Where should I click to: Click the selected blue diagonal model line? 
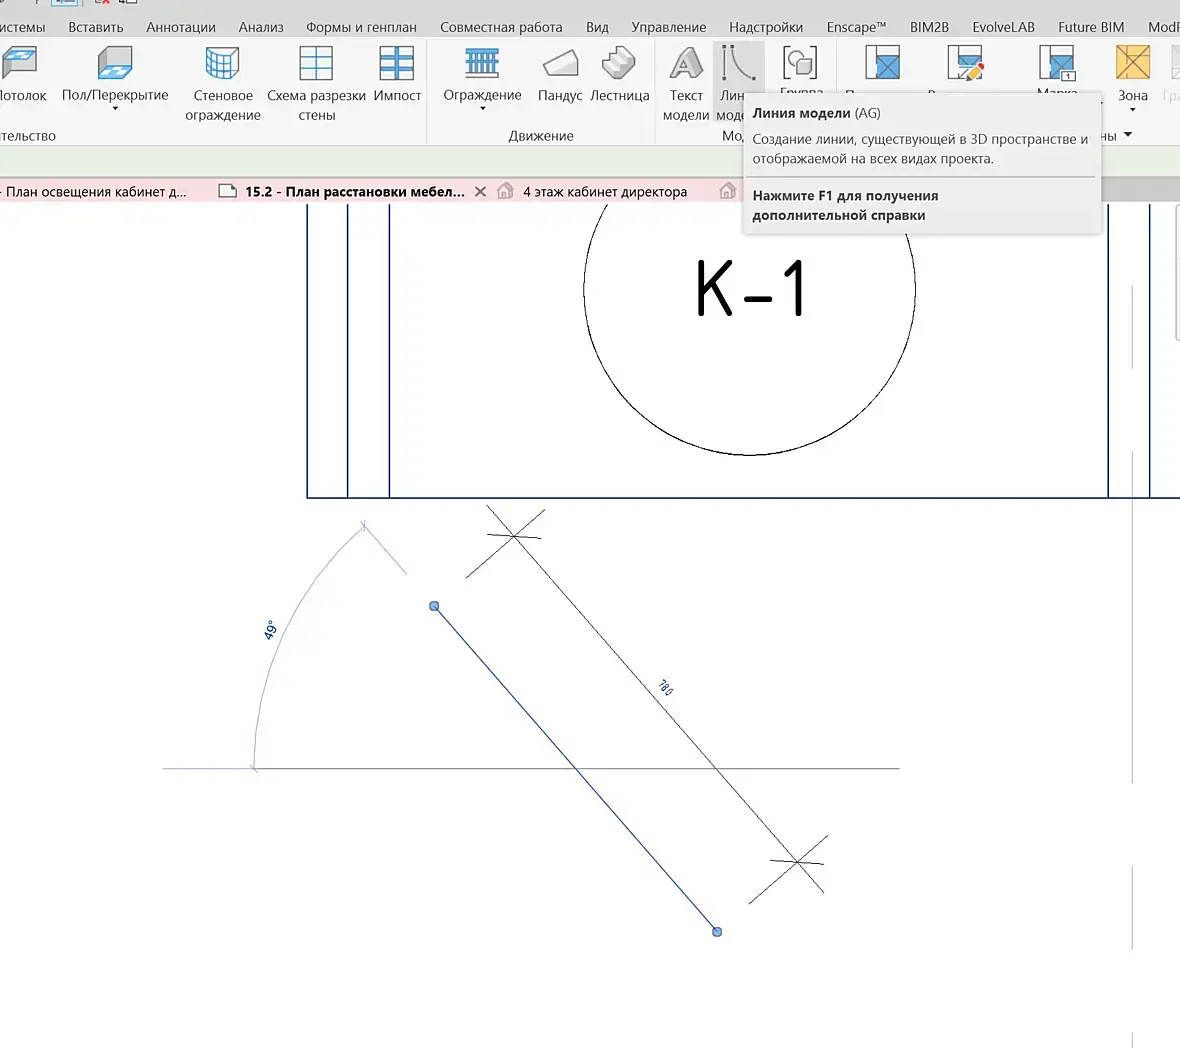[576, 769]
